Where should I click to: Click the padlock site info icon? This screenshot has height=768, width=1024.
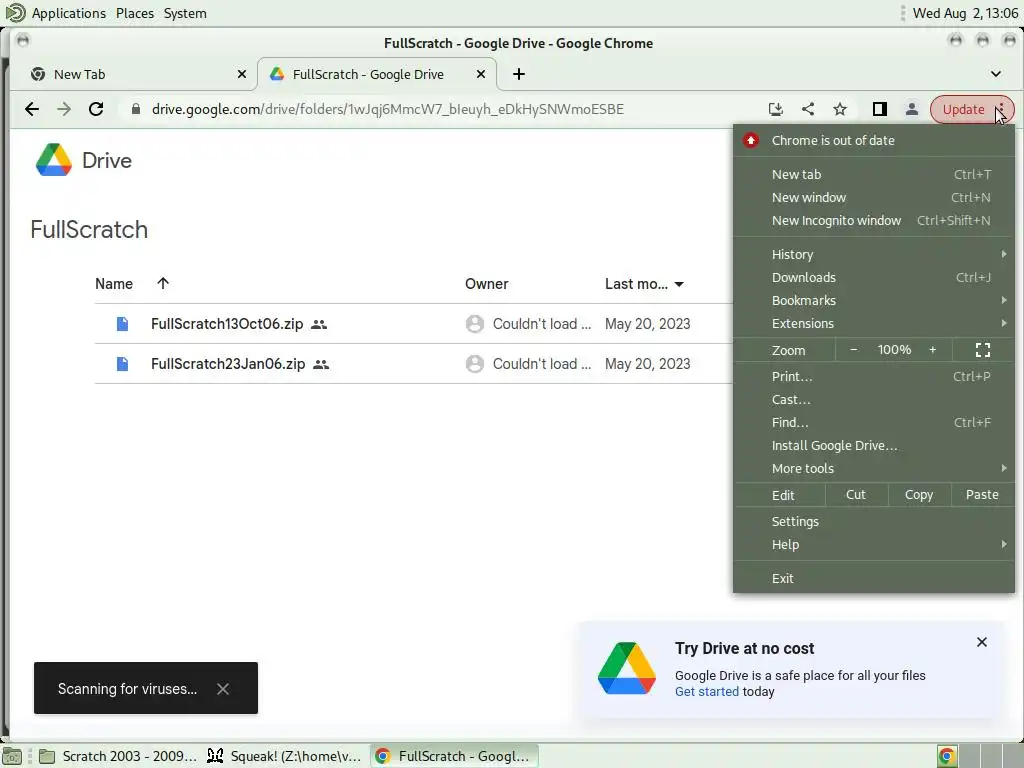point(136,109)
